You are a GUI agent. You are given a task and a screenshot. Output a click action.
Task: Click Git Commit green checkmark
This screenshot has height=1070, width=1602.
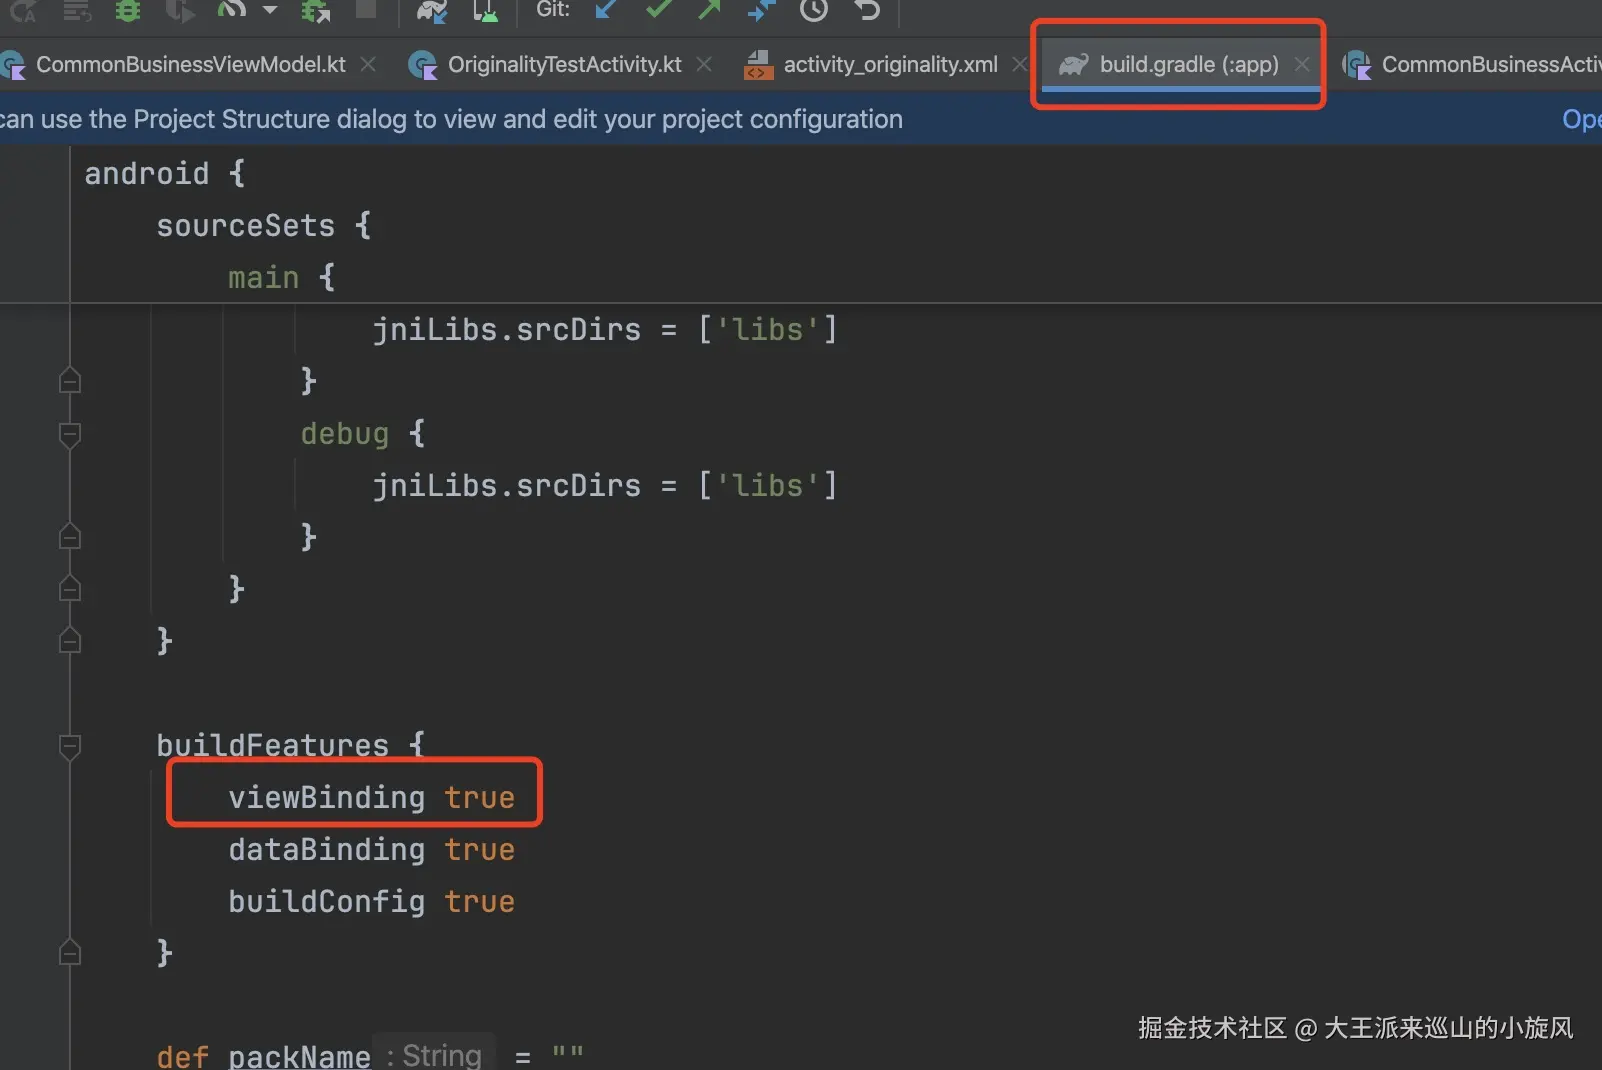658,10
